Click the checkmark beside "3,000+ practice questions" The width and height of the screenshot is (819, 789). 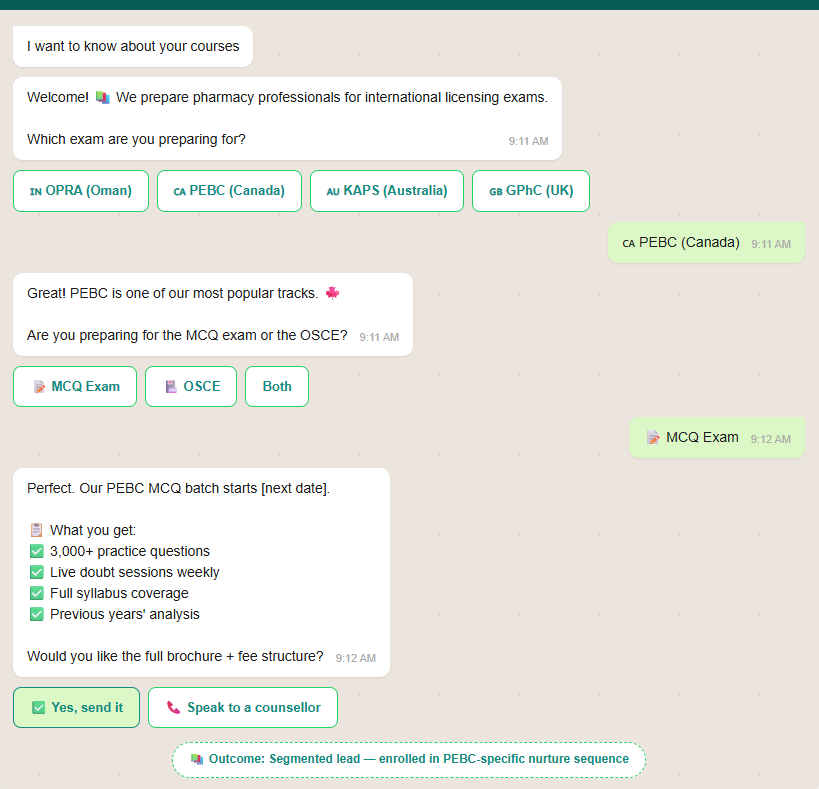pos(36,551)
